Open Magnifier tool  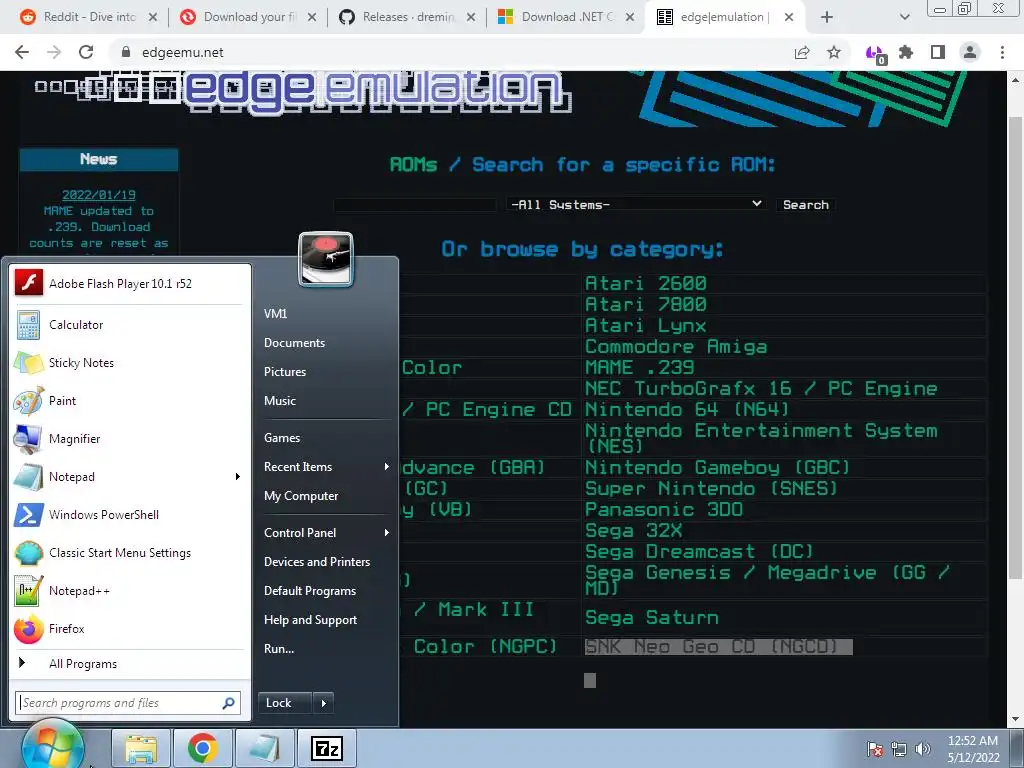pos(130,438)
